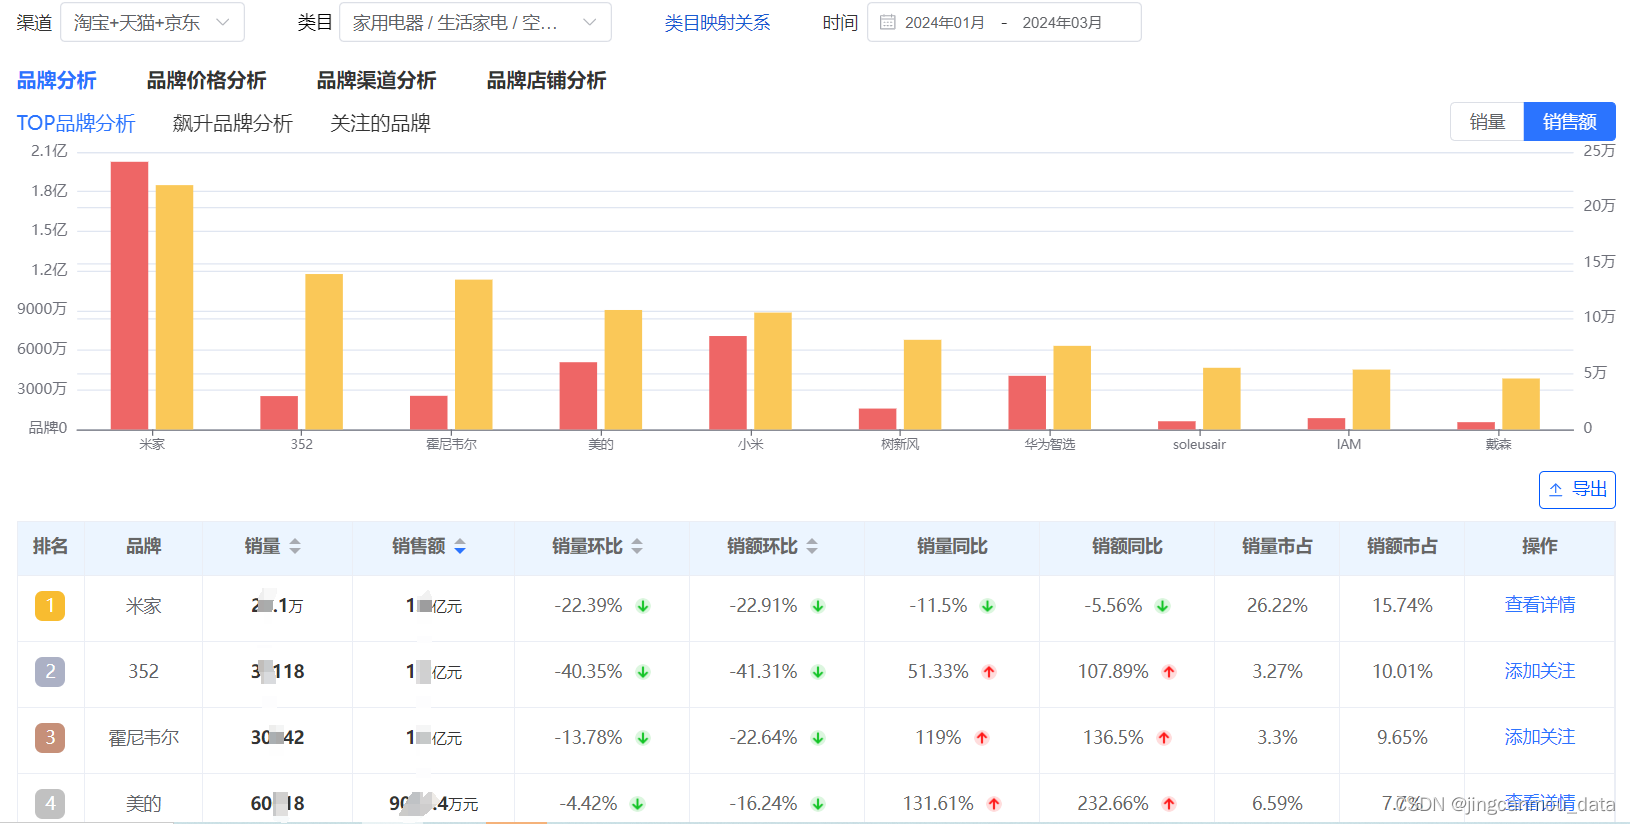
Task: Click 添加关注 link in 352 row
Action: pos(1540,671)
